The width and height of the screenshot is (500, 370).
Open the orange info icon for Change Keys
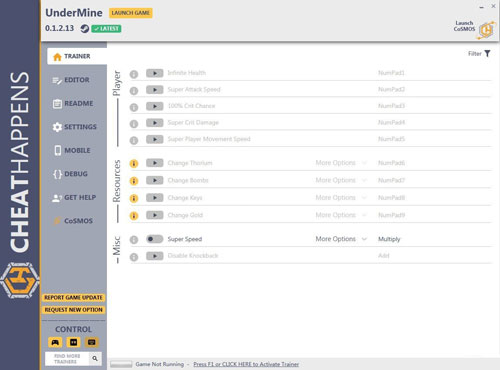[134, 198]
